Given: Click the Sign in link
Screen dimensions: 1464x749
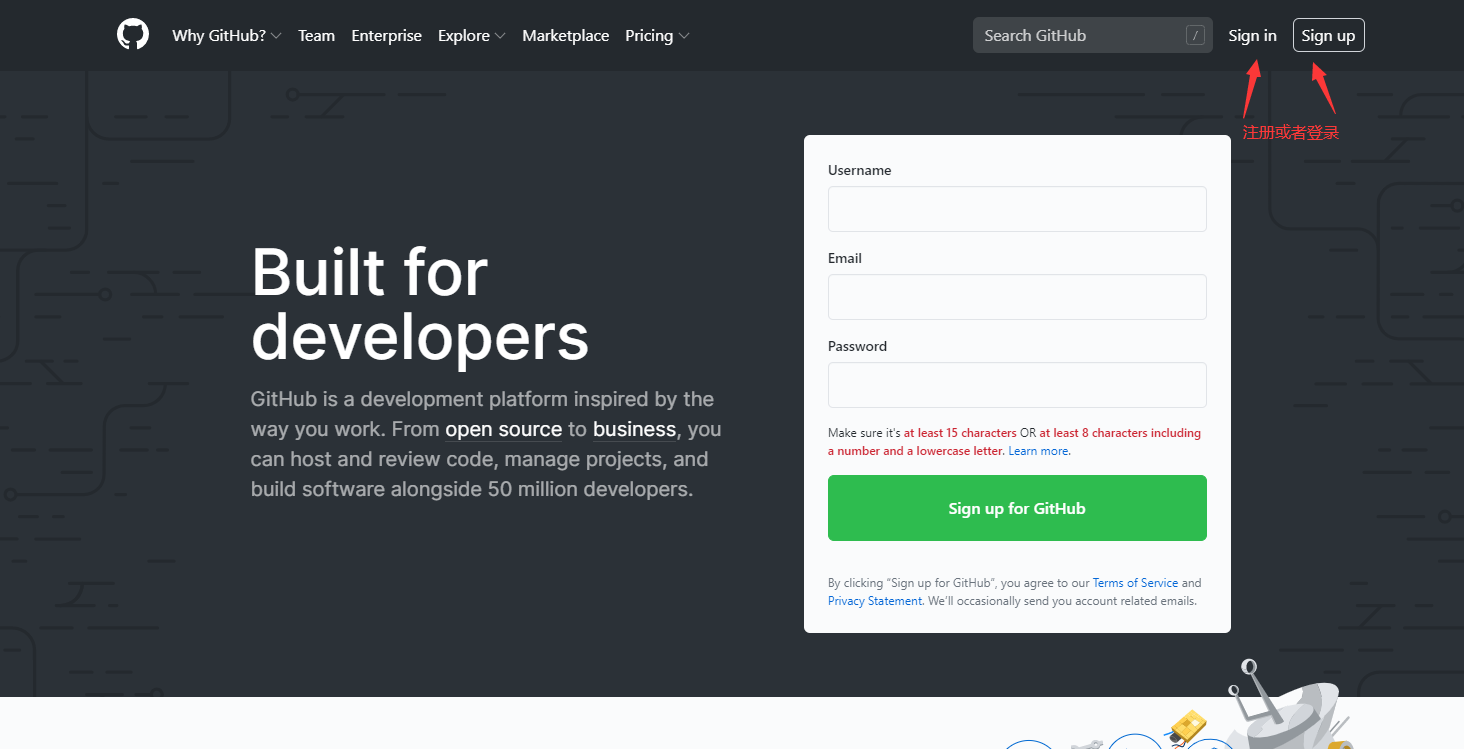Looking at the screenshot, I should coord(1252,35).
